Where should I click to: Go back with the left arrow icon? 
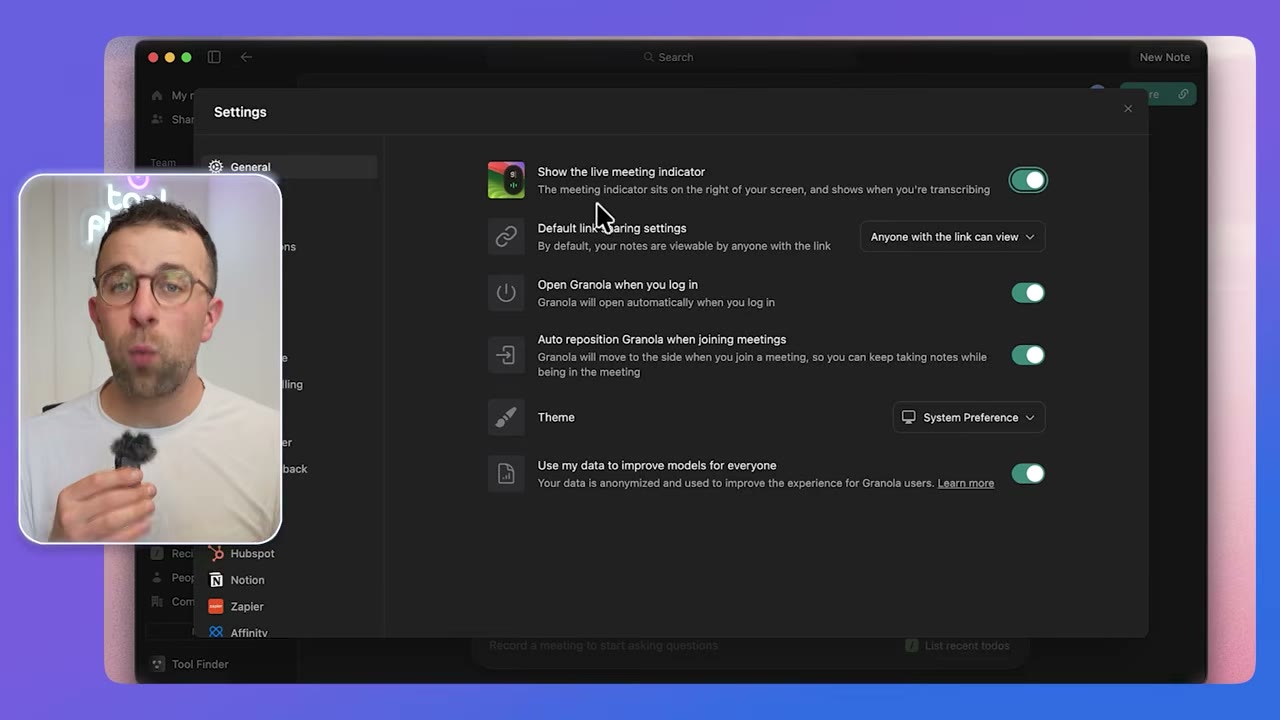(246, 57)
